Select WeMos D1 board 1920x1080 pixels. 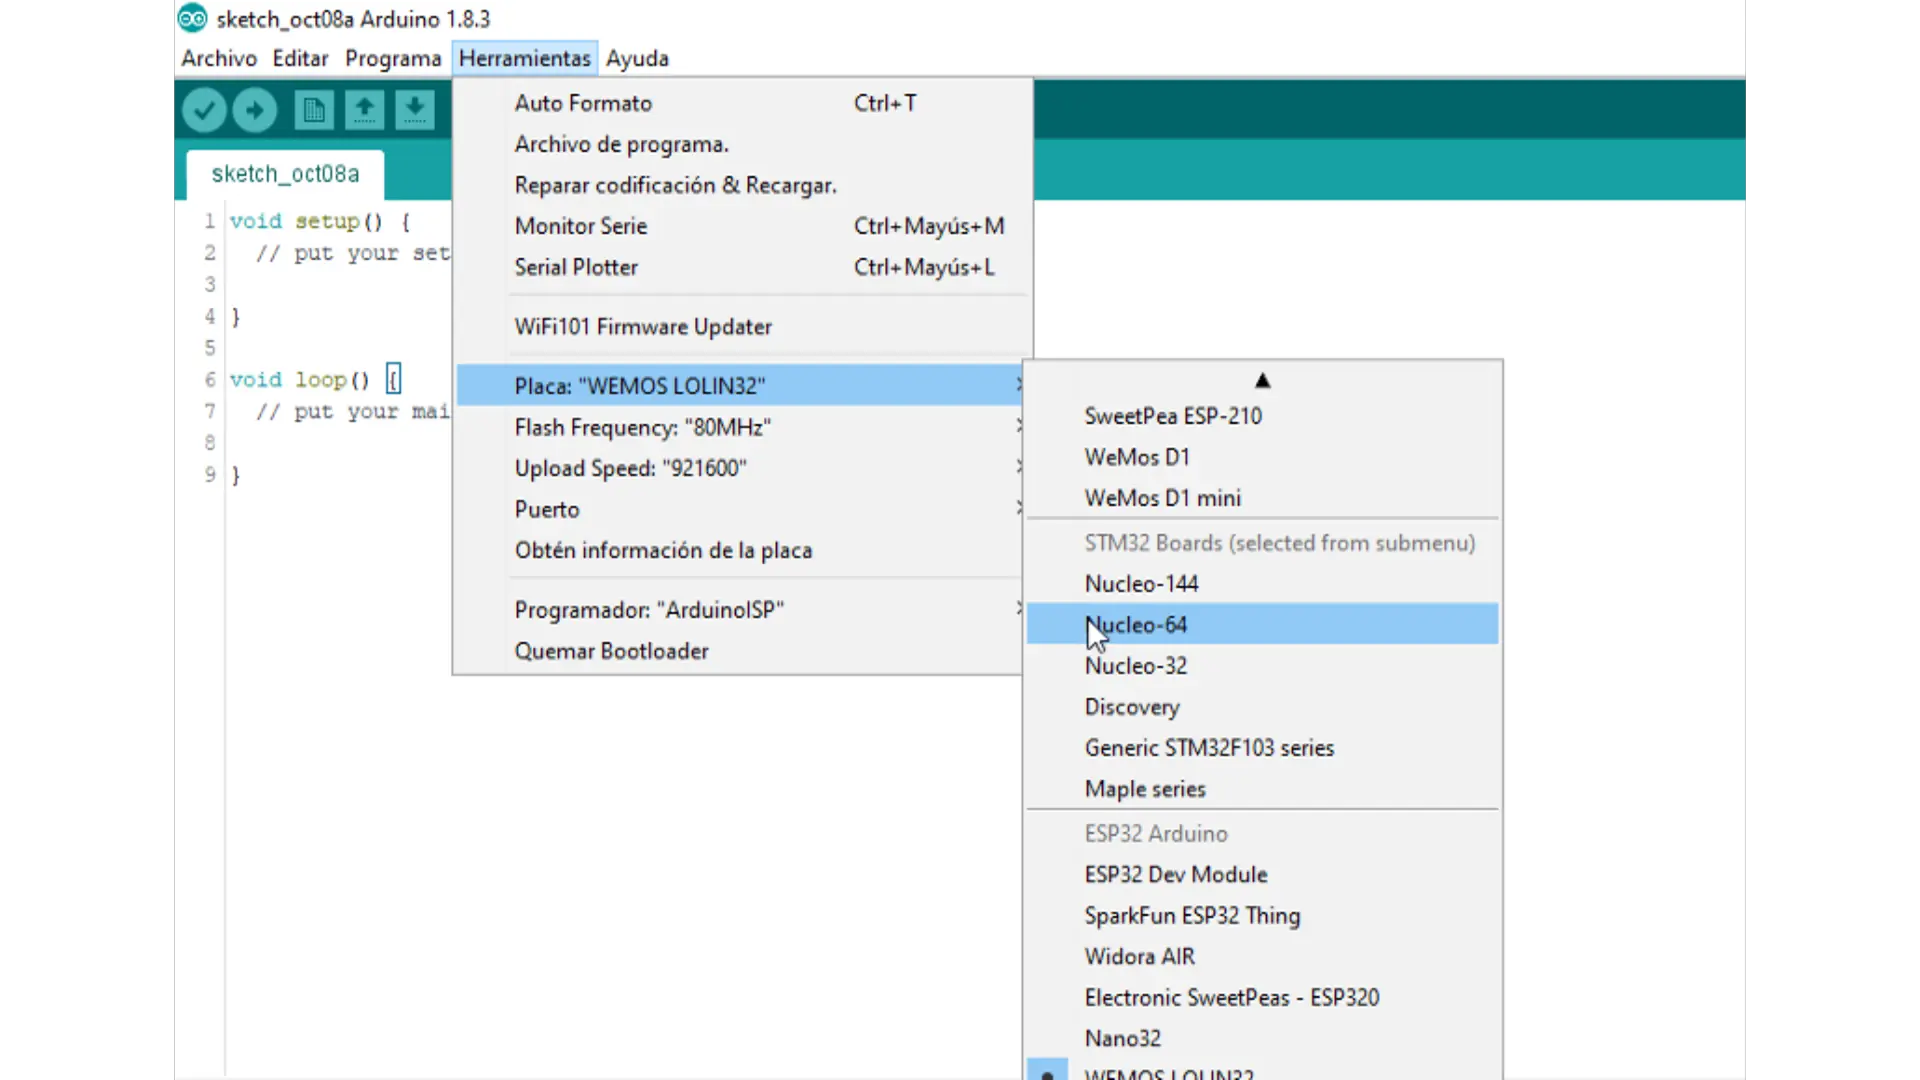click(1262, 457)
